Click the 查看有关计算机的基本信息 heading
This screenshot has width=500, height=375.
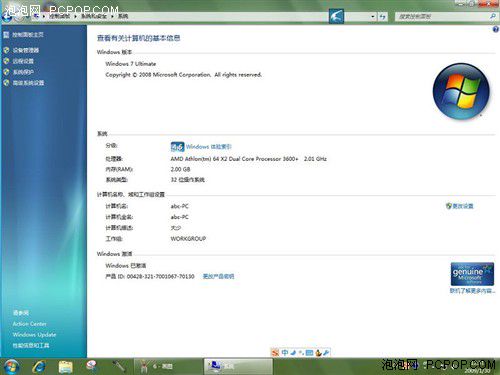pyautogui.click(x=138, y=38)
